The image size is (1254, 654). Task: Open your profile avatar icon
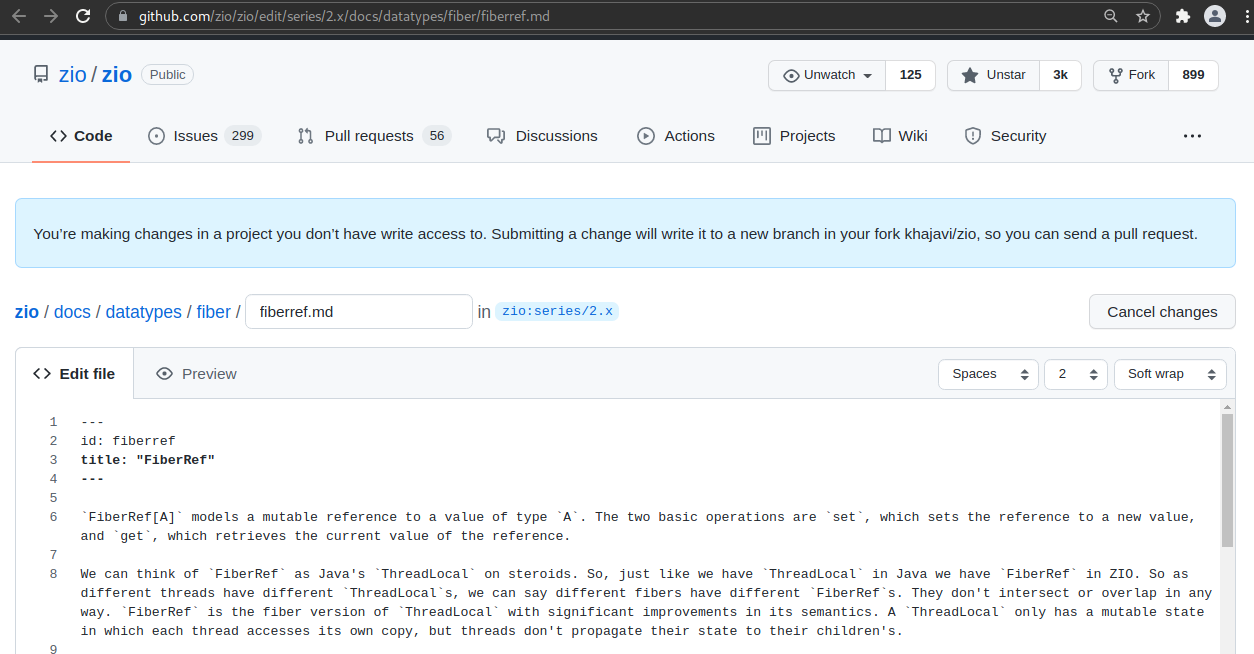[1214, 16]
